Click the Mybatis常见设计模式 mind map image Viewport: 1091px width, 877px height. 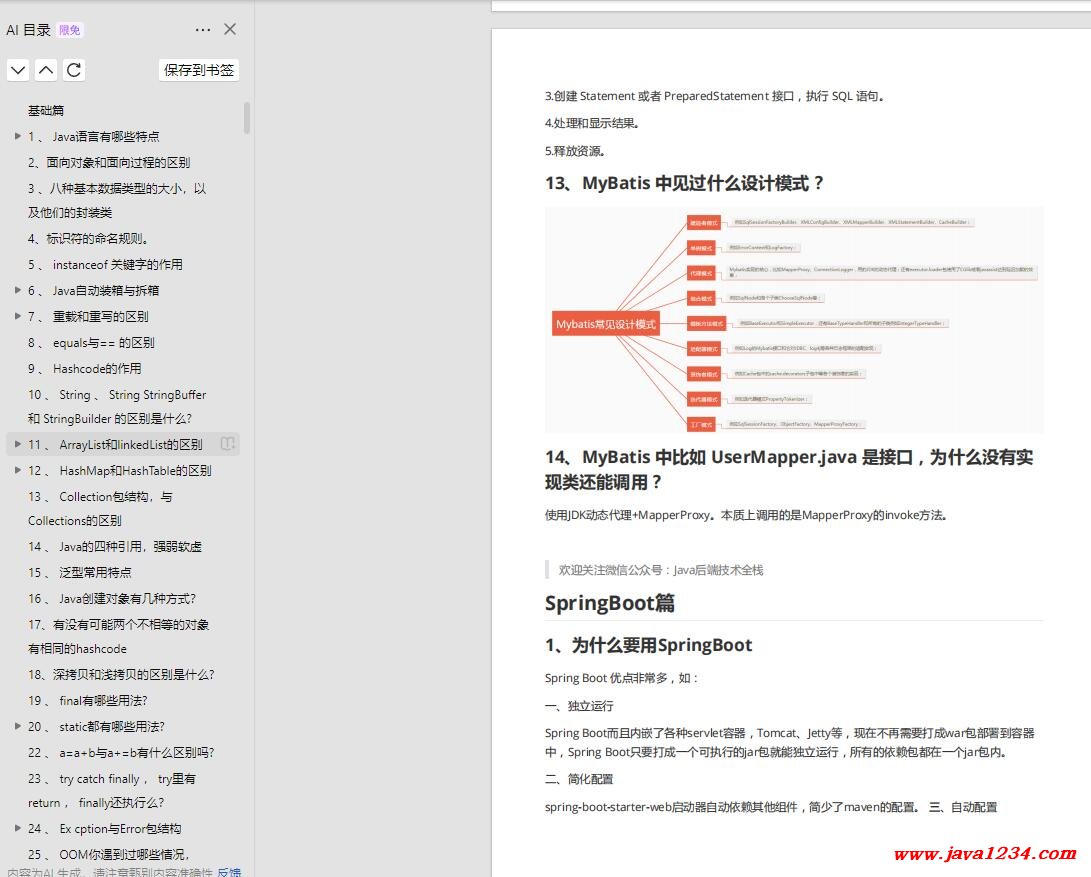coord(794,320)
